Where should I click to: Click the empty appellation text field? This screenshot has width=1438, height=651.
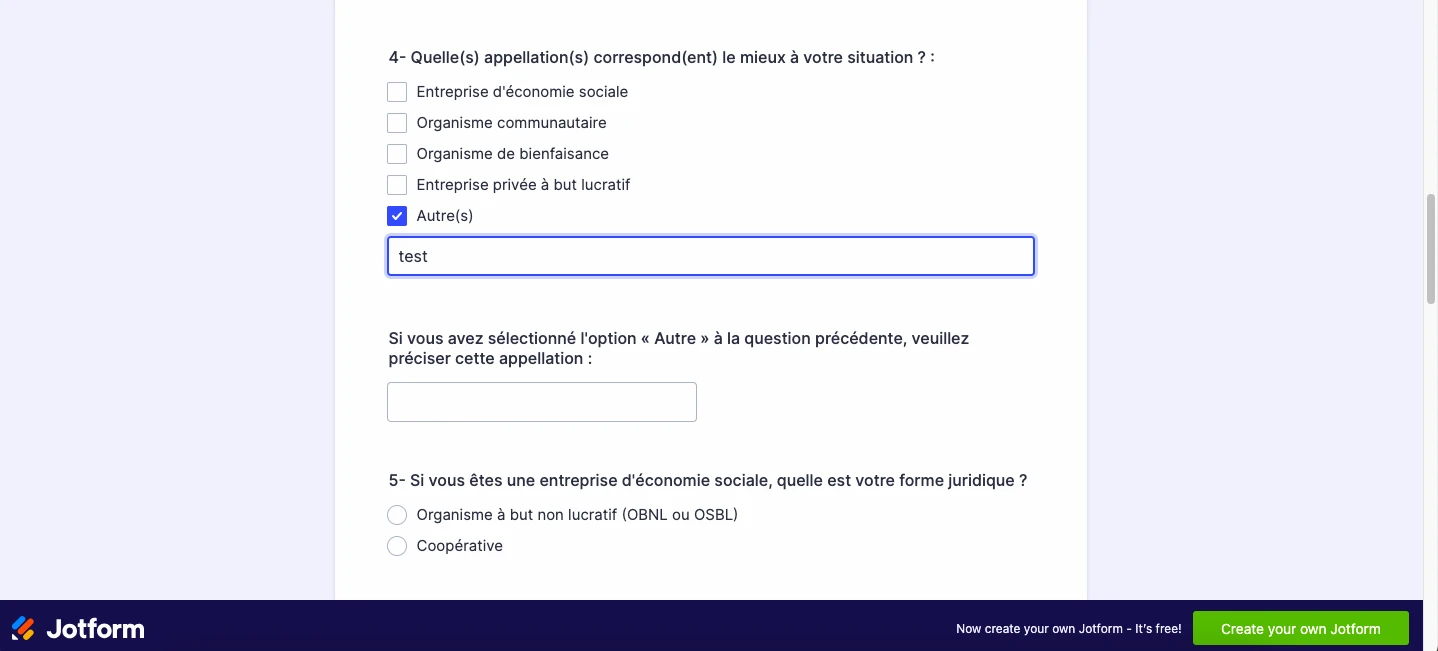point(541,401)
